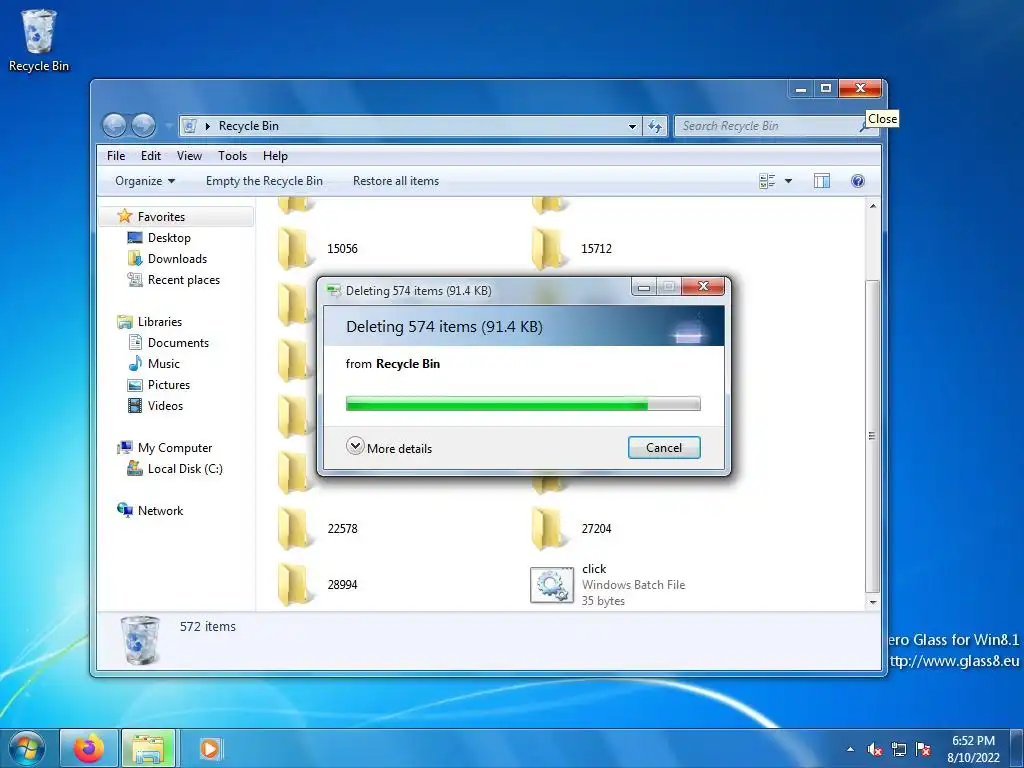The image size is (1024, 768).
Task: Open the Documents library
Action: pyautogui.click(x=178, y=342)
